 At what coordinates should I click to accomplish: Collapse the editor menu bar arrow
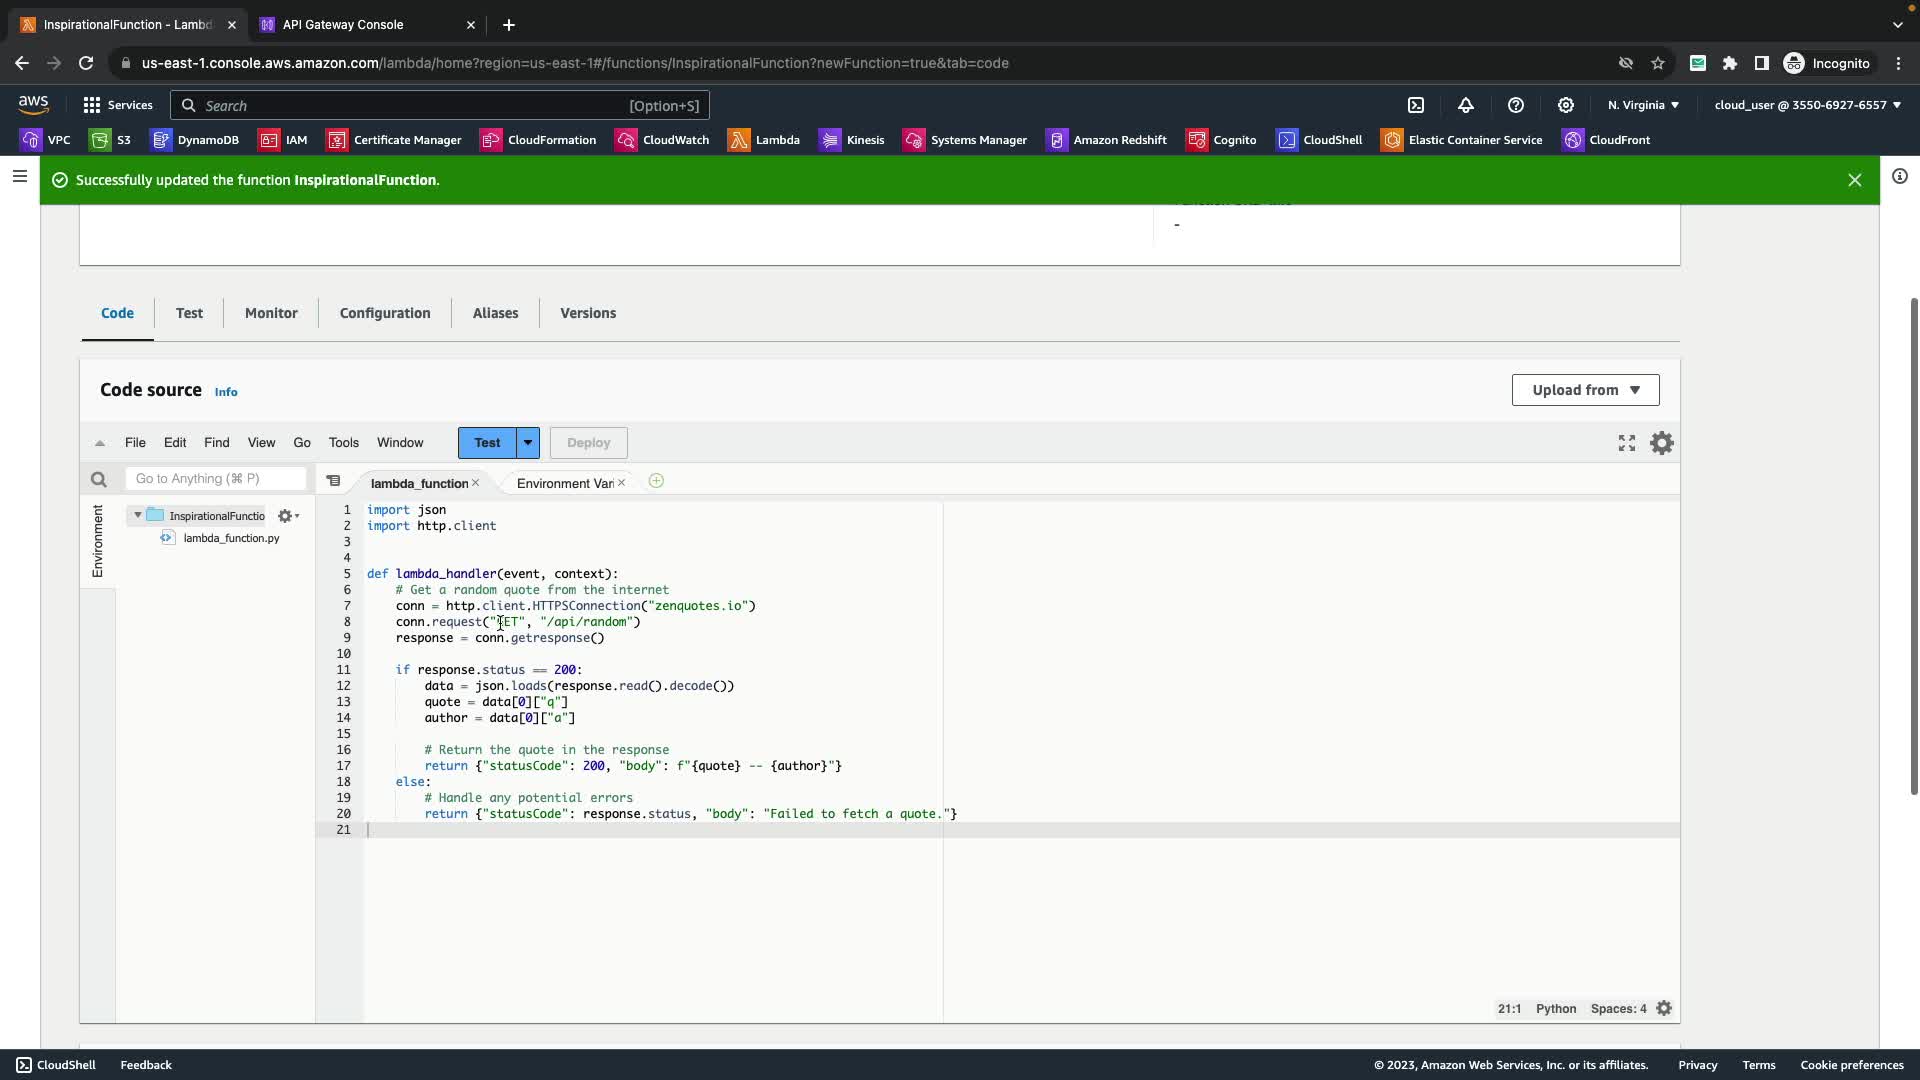[100, 443]
